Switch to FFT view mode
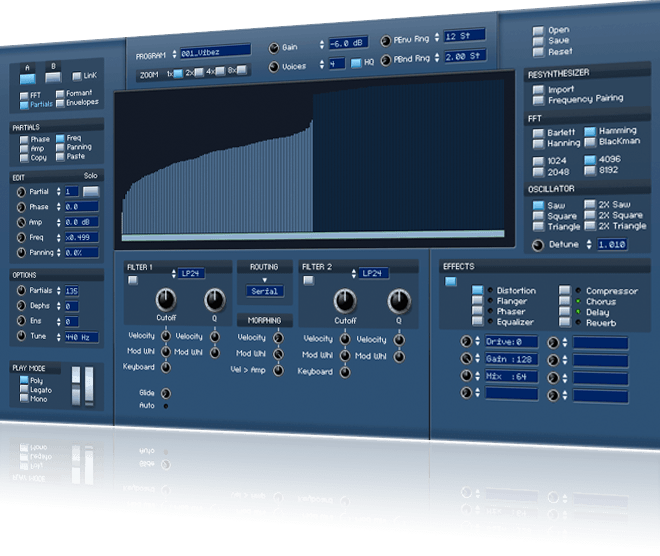The height and width of the screenshot is (556, 660). 25,95
